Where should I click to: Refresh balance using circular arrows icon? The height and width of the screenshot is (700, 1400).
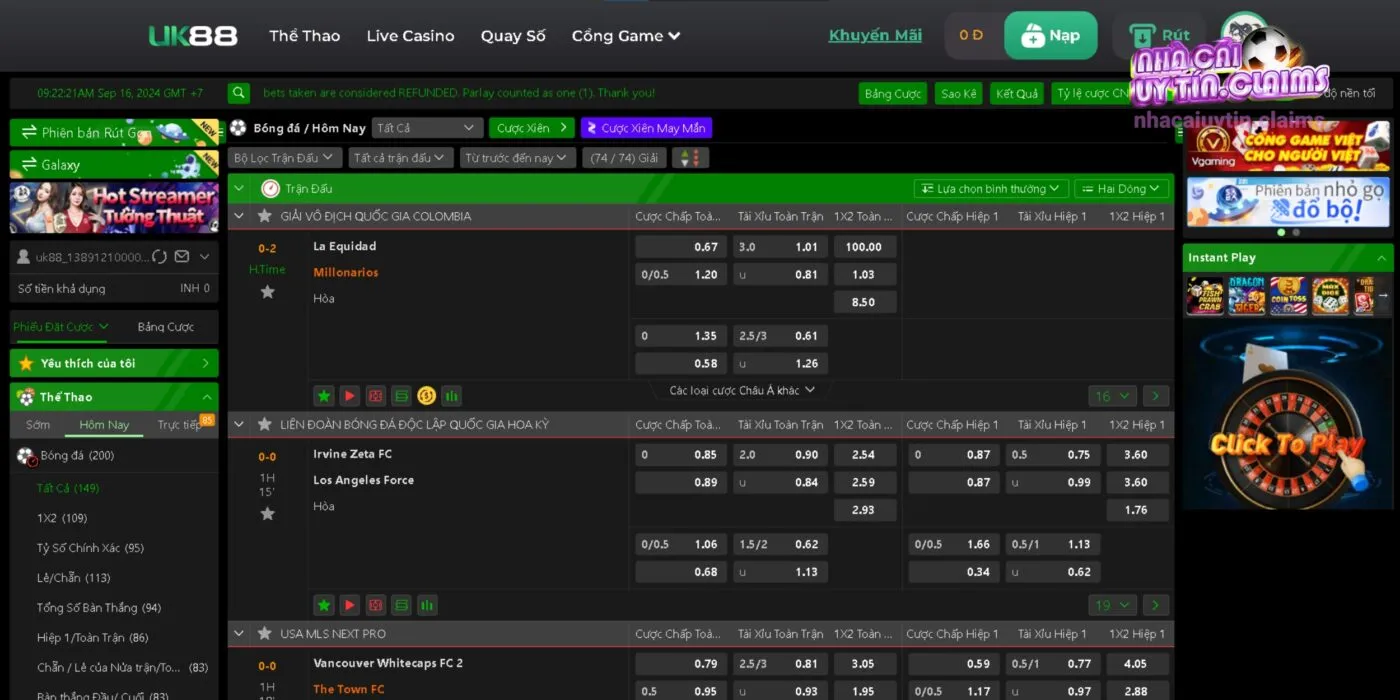(x=159, y=257)
